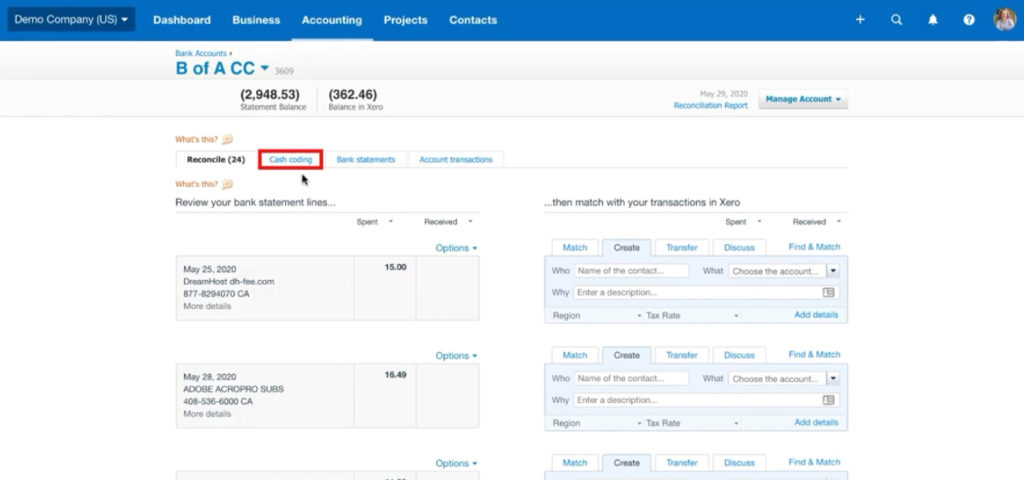Viewport: 1024px width, 480px height.
Task: Open the Accounting menu
Action: pos(332,20)
